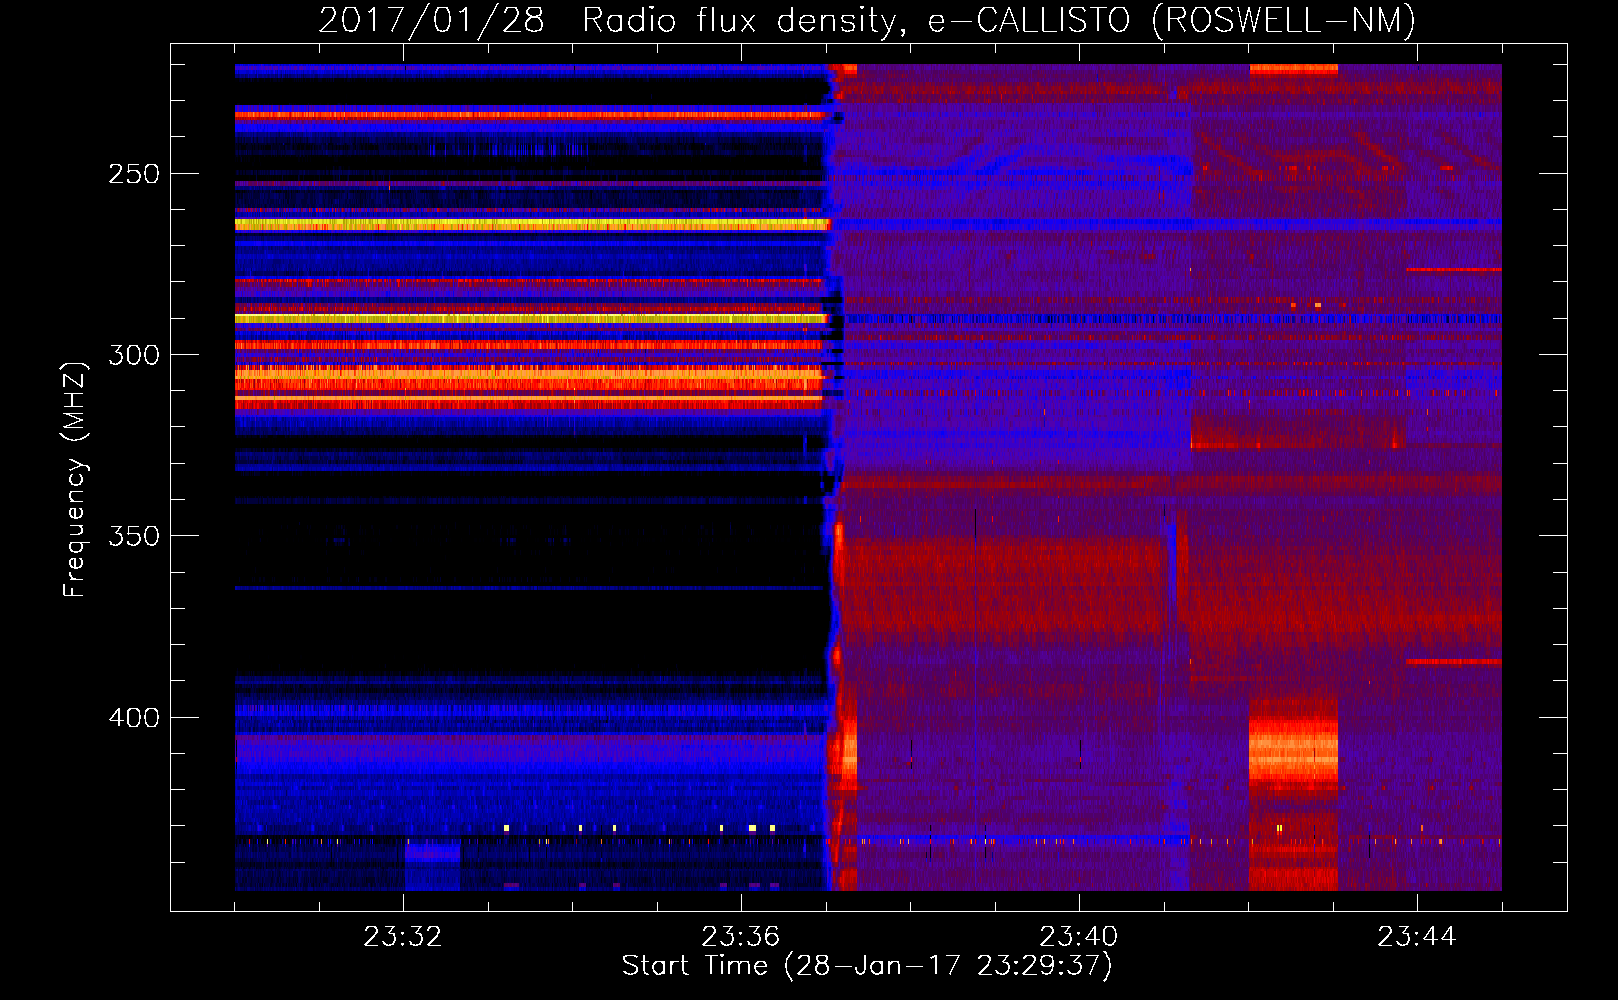Click the 'Frequency (MHZ)' axis label
This screenshot has width=1618, height=1000.
[75, 479]
